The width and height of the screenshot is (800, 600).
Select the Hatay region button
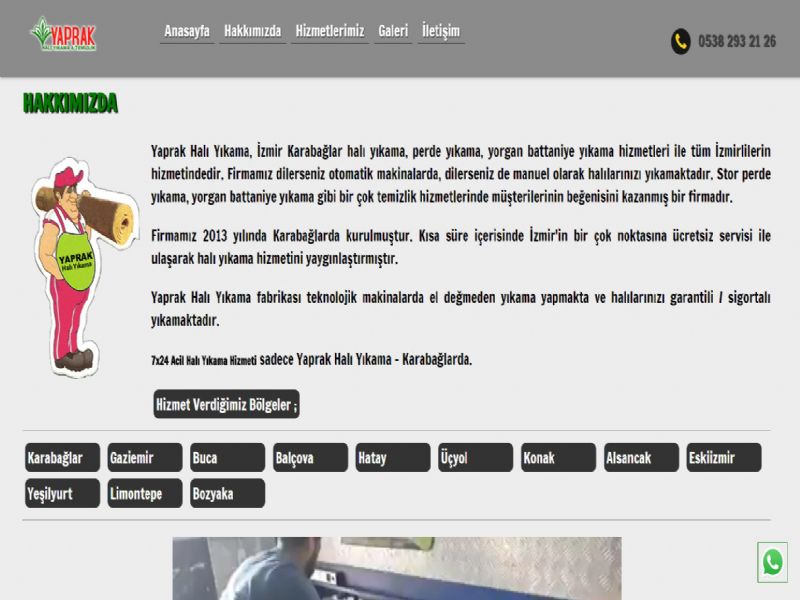pos(393,458)
